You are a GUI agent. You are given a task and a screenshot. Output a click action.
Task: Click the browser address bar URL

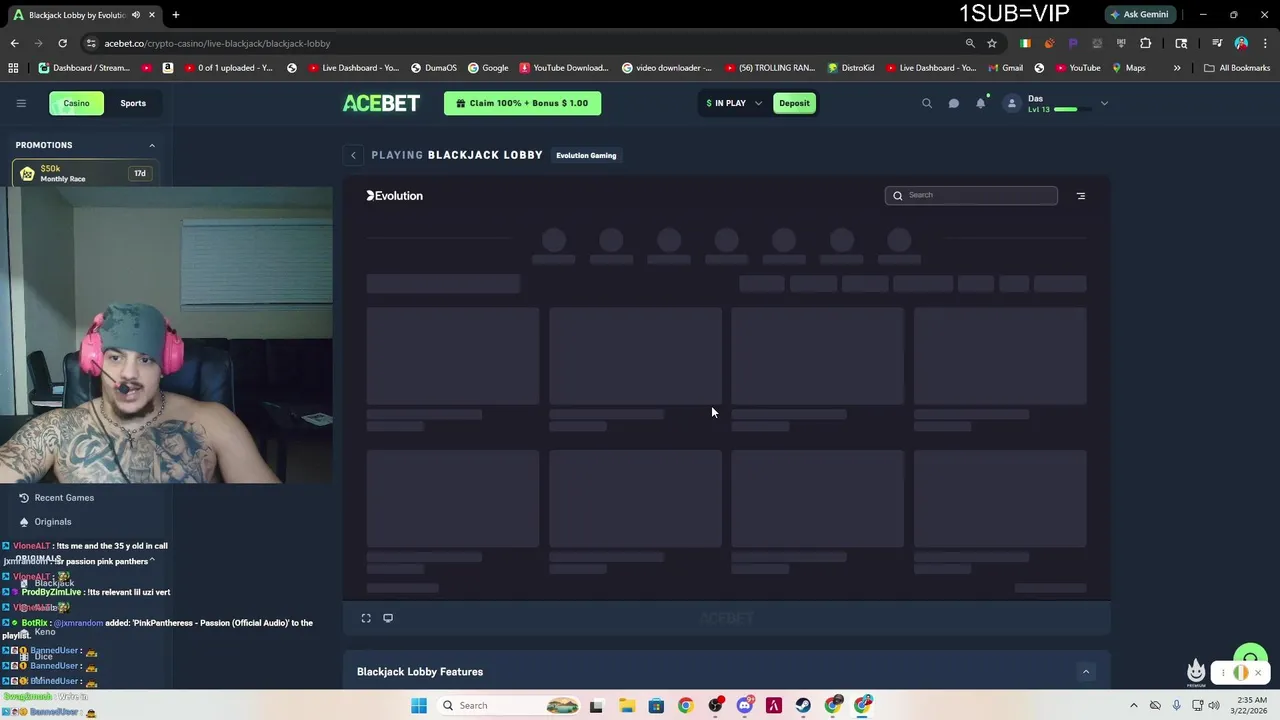pyautogui.click(x=217, y=43)
